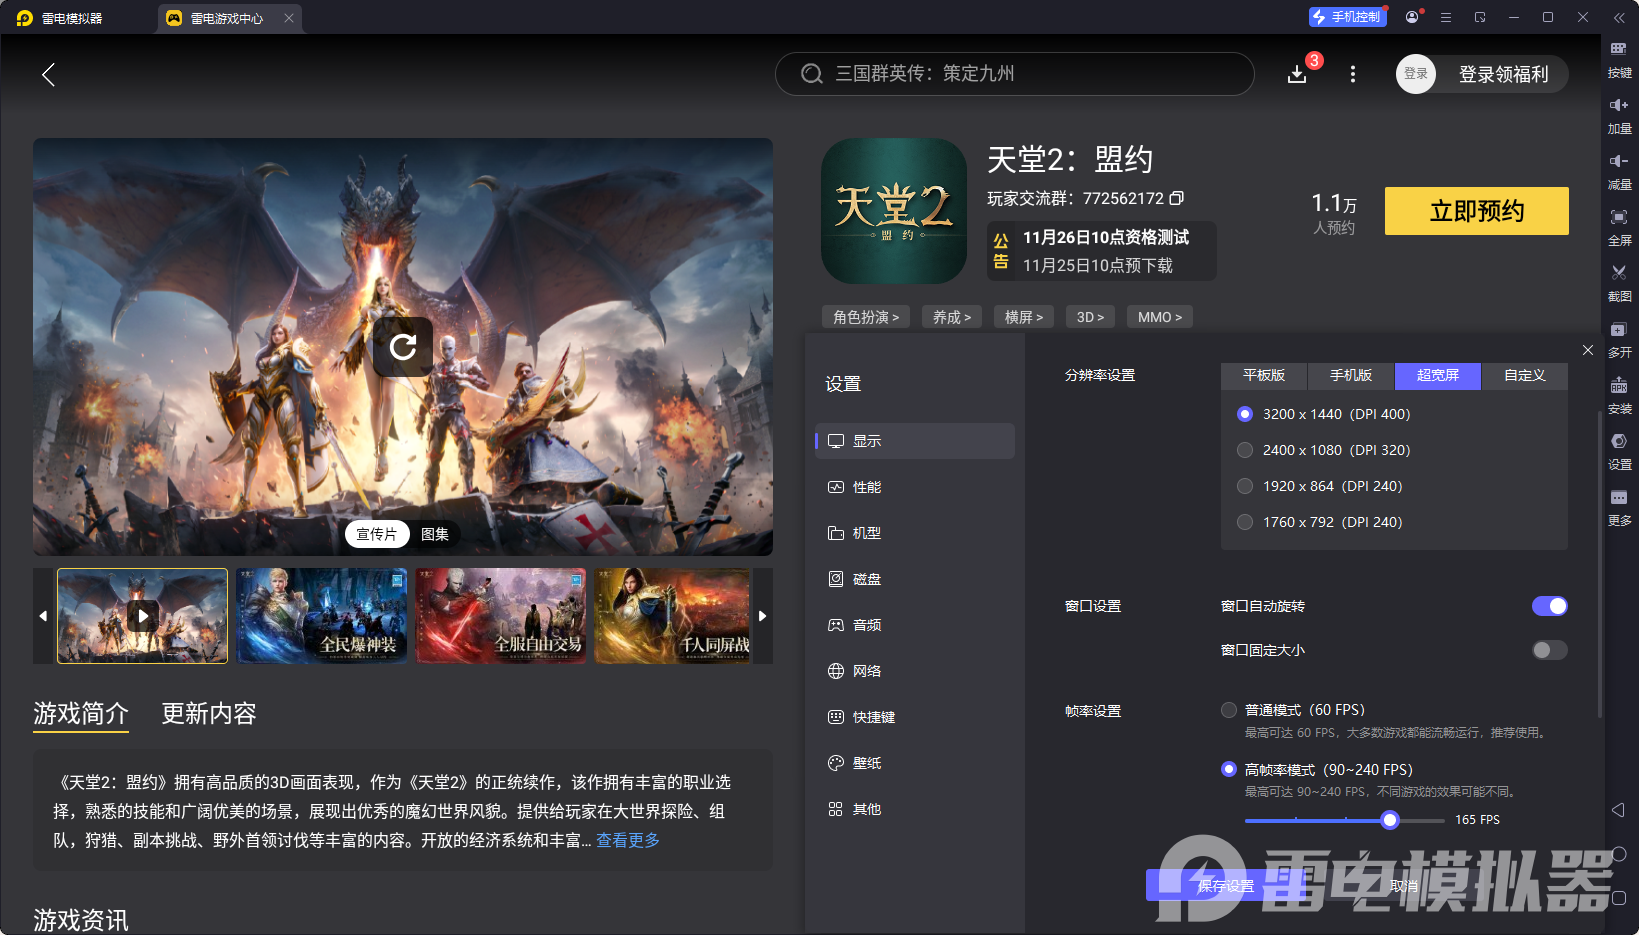Screen dimensions: 1639x935
Task: Open the 更新内容 tab
Action: (x=208, y=714)
